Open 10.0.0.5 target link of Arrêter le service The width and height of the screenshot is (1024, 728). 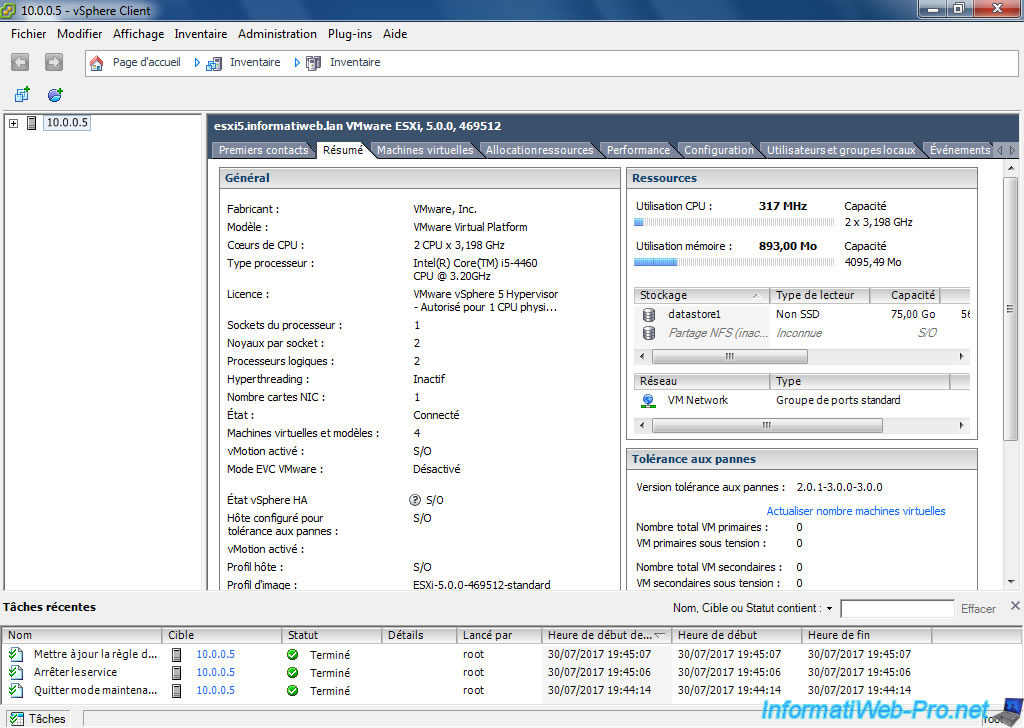click(x=216, y=672)
